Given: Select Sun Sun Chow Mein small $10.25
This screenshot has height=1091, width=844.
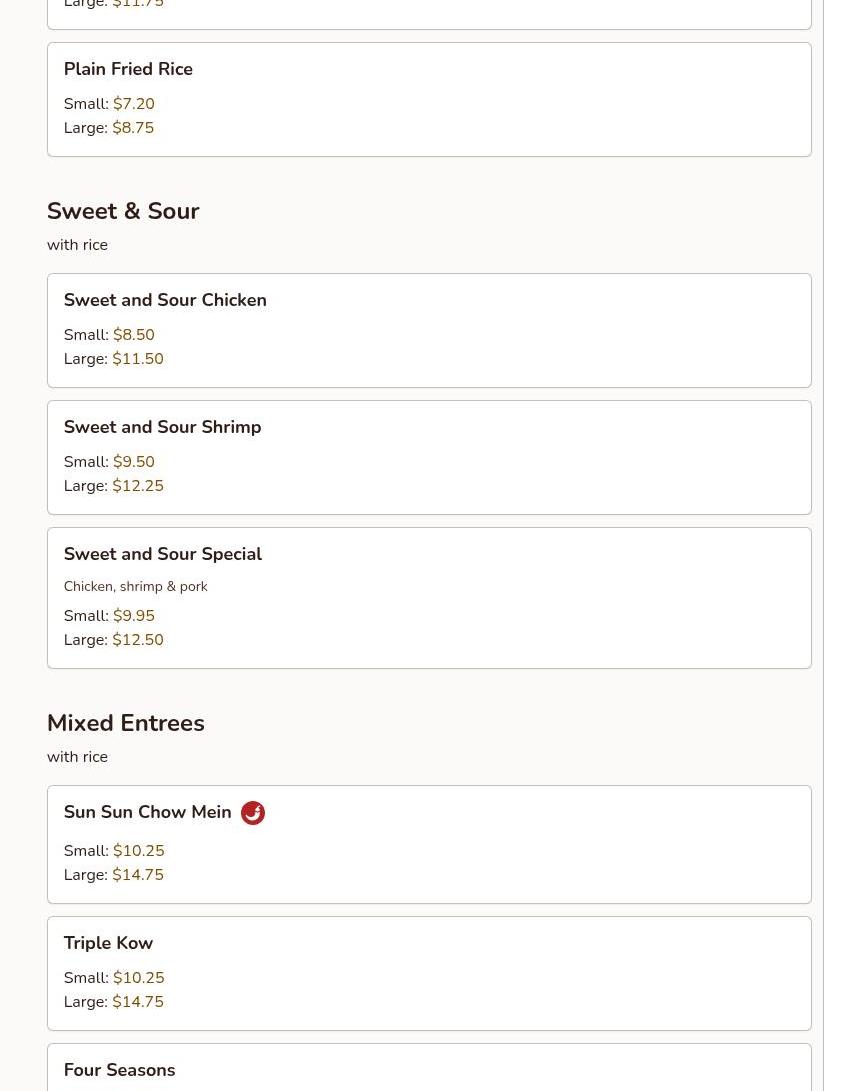Looking at the screenshot, I should pos(138,851).
